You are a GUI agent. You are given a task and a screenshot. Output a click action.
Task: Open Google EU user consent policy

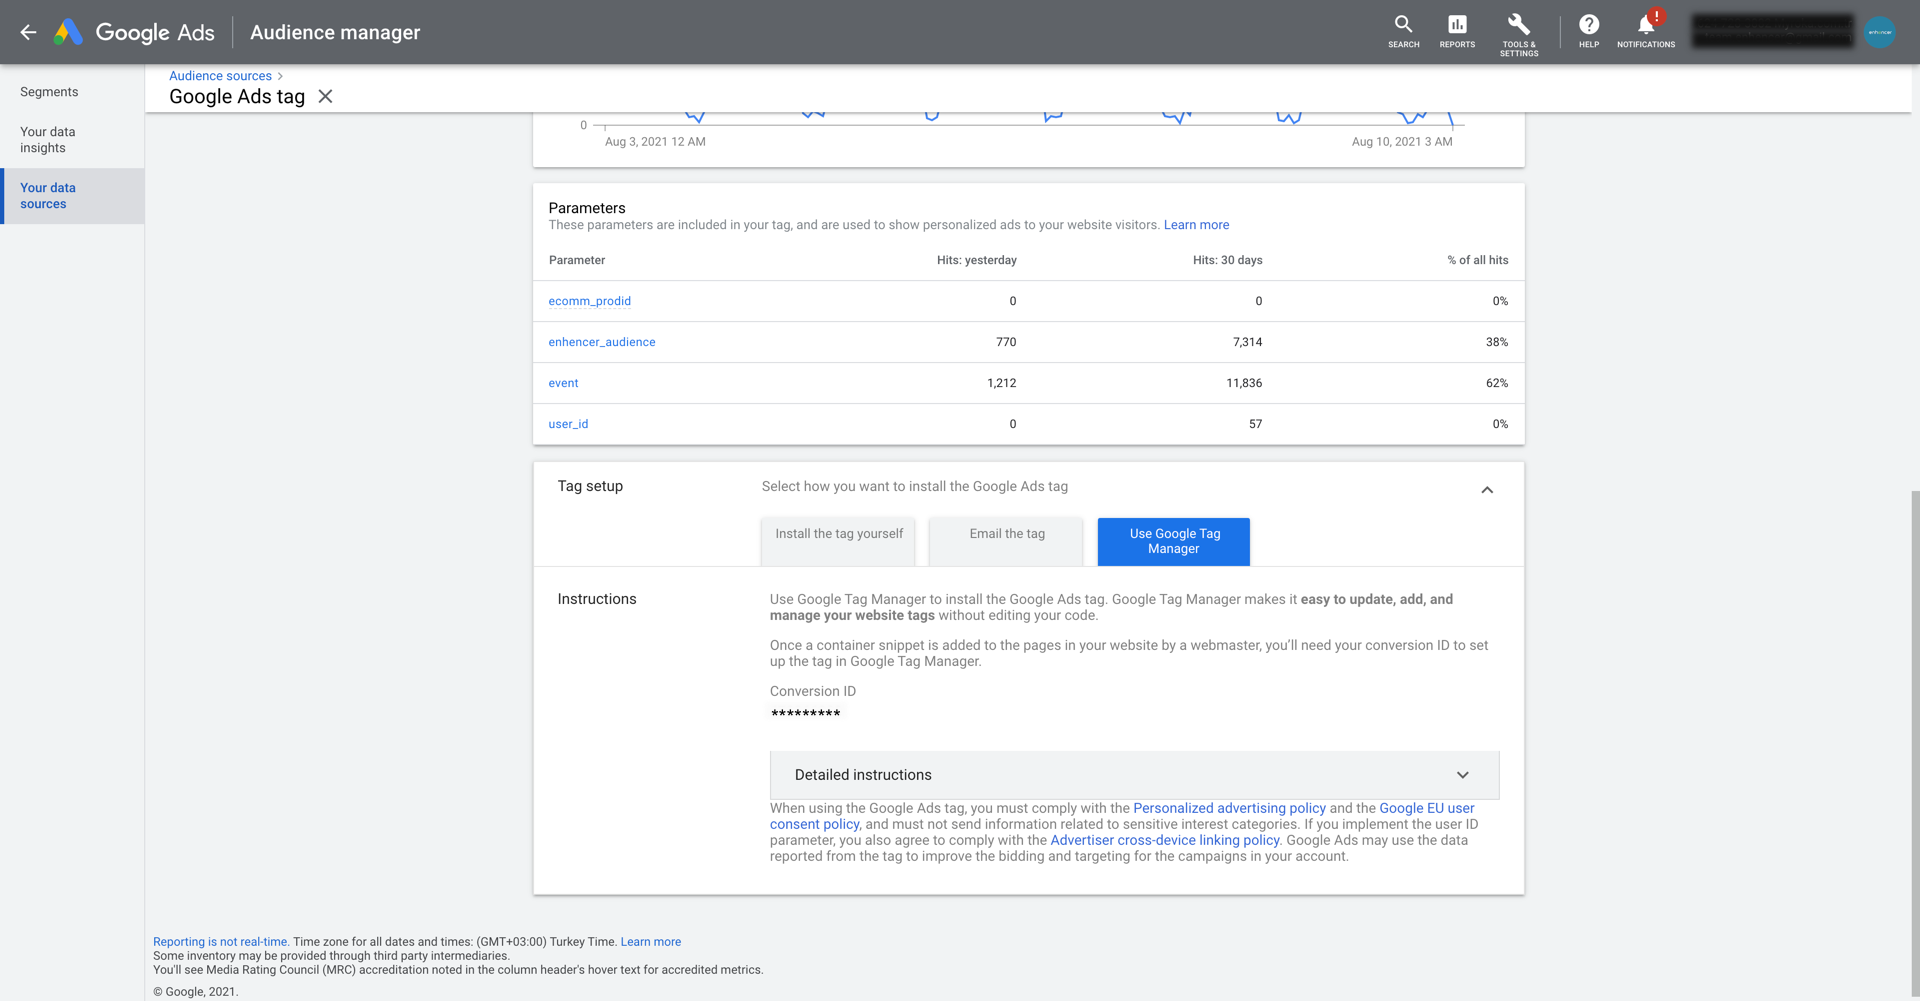coord(1426,808)
